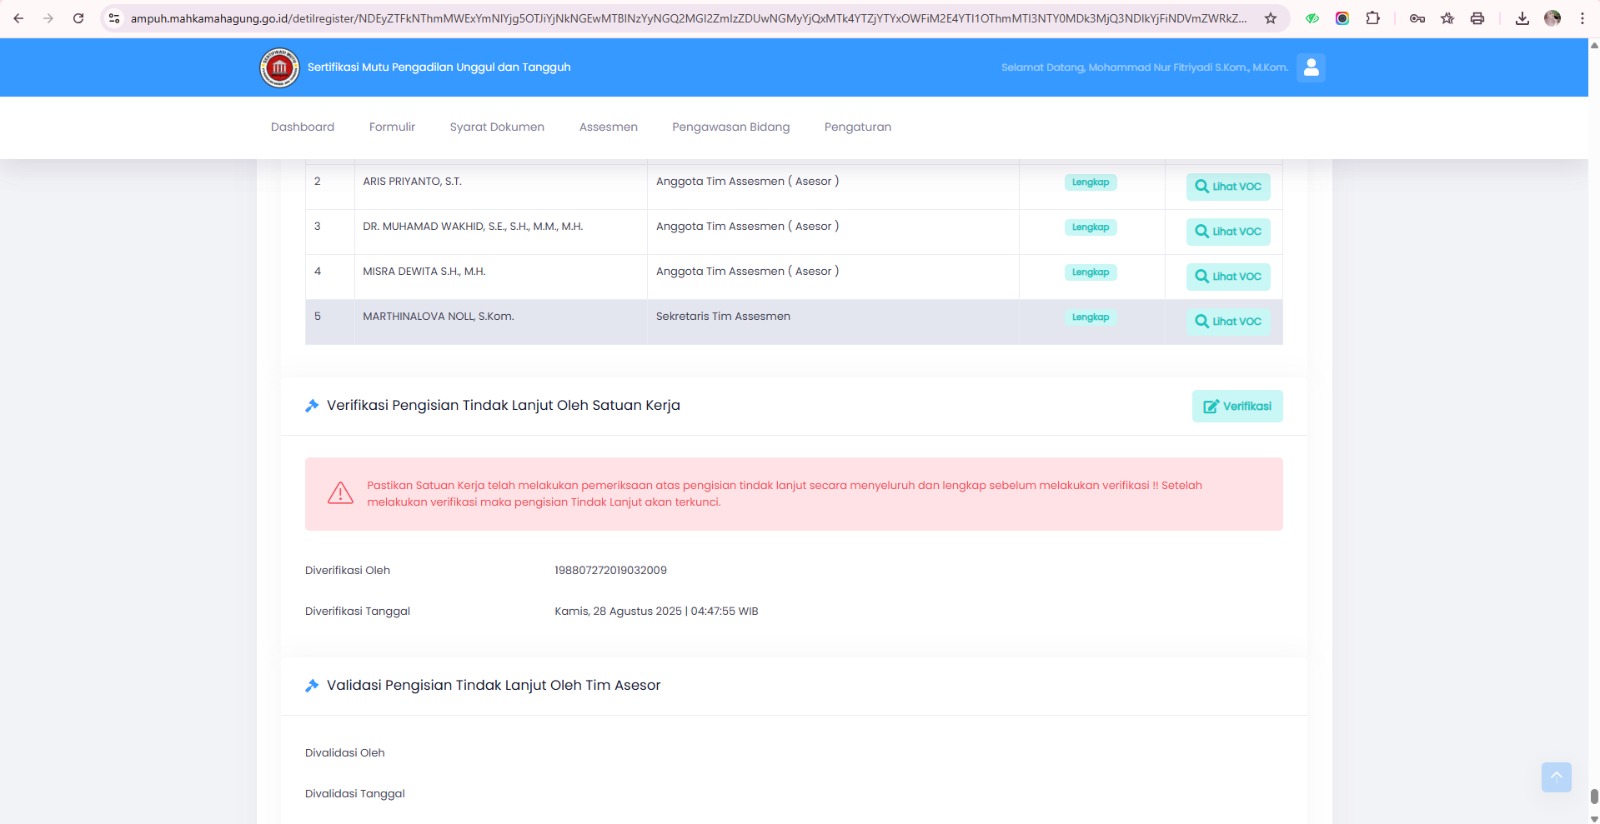1600x824 pixels.
Task: Open the Formulir menu item
Action: [392, 127]
